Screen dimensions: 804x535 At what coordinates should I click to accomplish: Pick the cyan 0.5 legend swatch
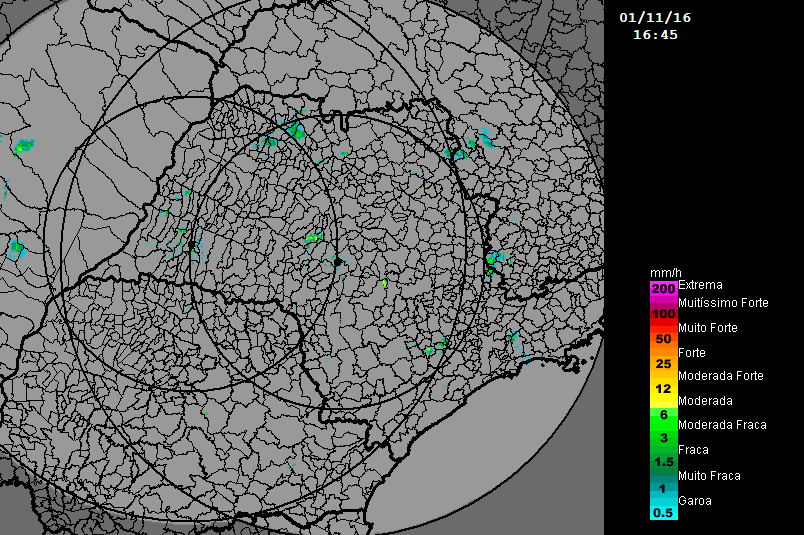[x=663, y=512]
